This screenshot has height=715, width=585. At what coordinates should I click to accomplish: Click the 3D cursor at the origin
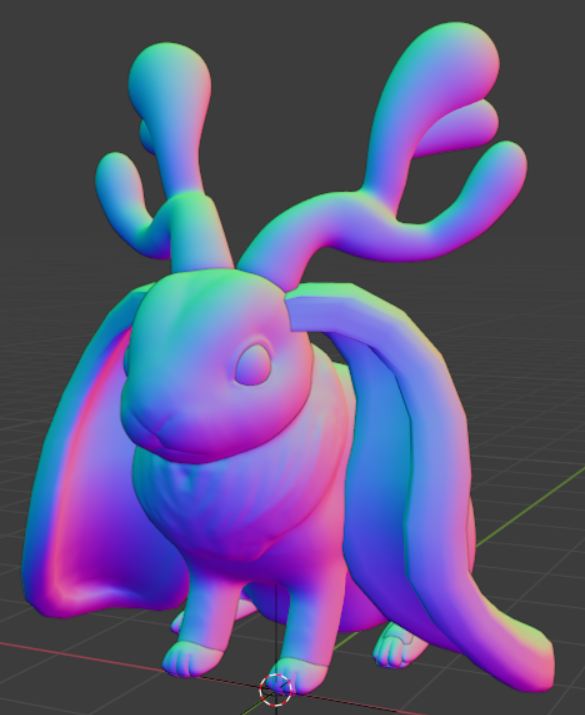275,690
